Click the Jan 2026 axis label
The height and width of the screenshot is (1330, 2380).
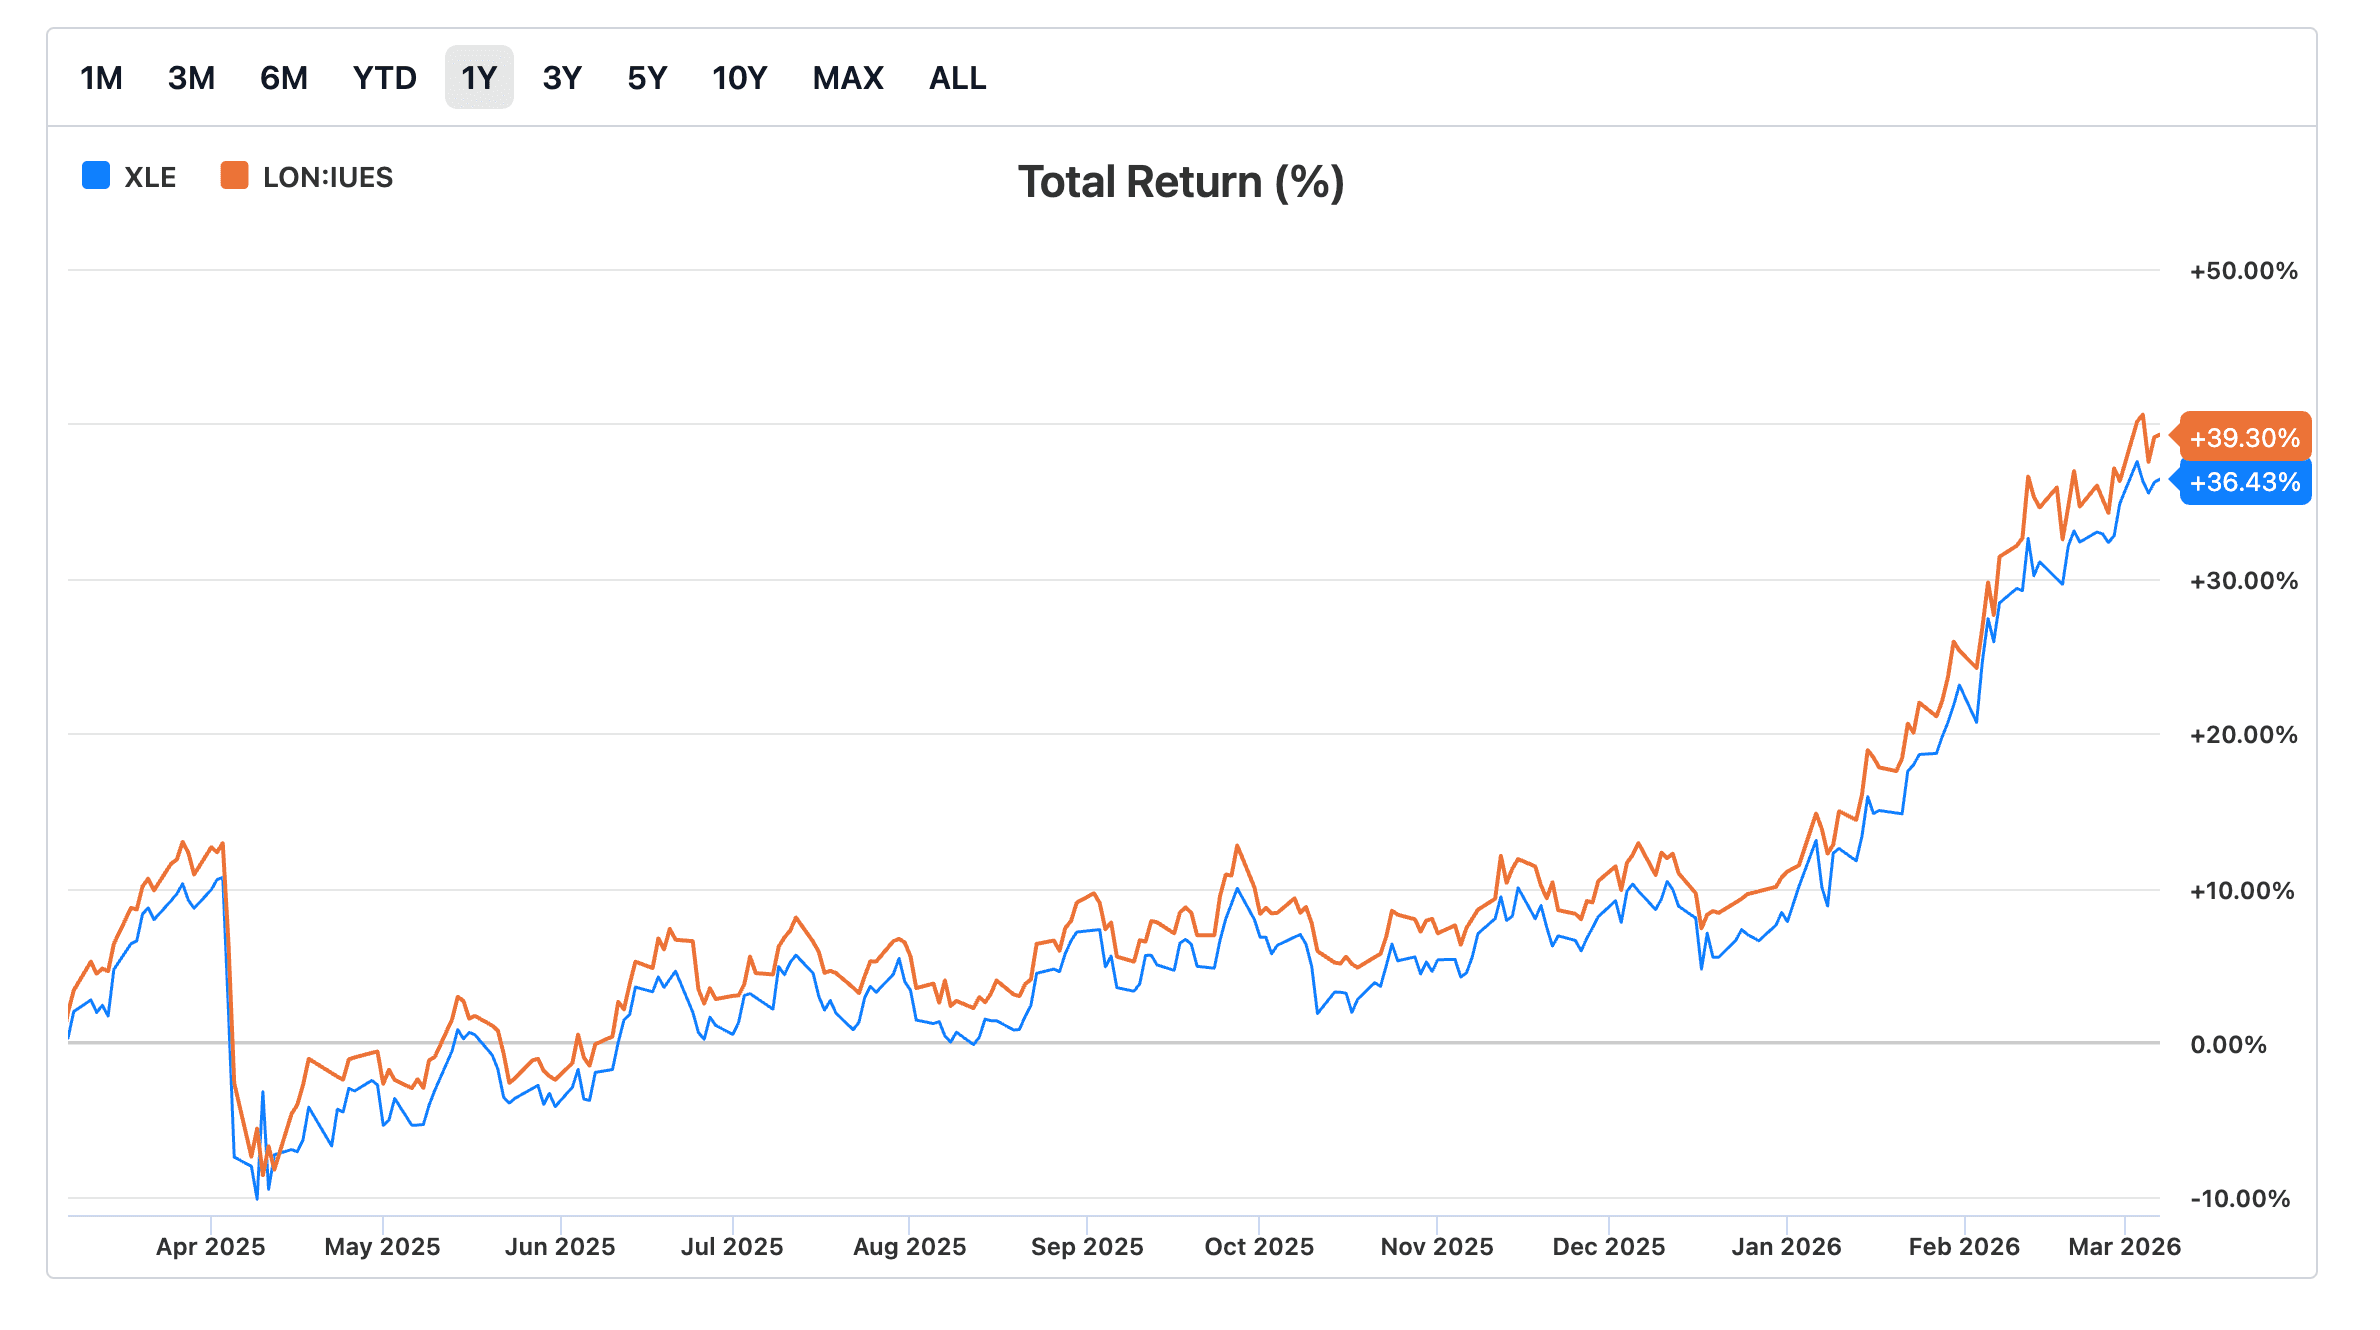[x=1786, y=1247]
